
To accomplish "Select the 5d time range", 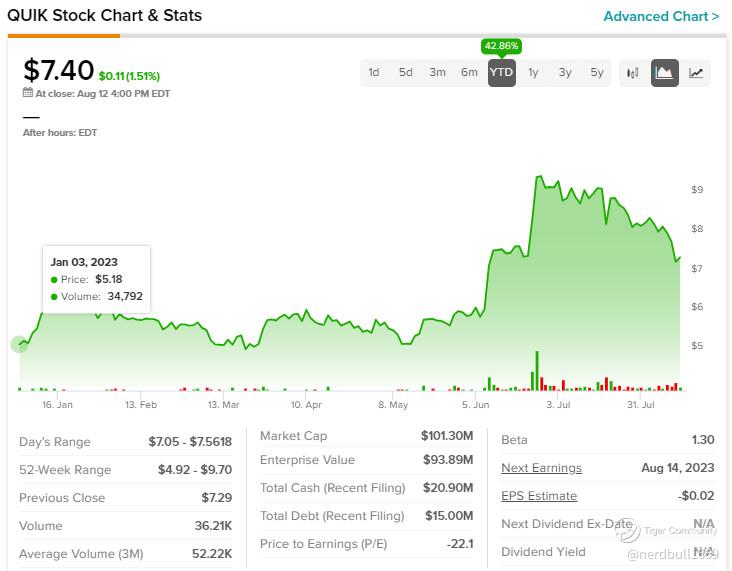I will (x=405, y=72).
